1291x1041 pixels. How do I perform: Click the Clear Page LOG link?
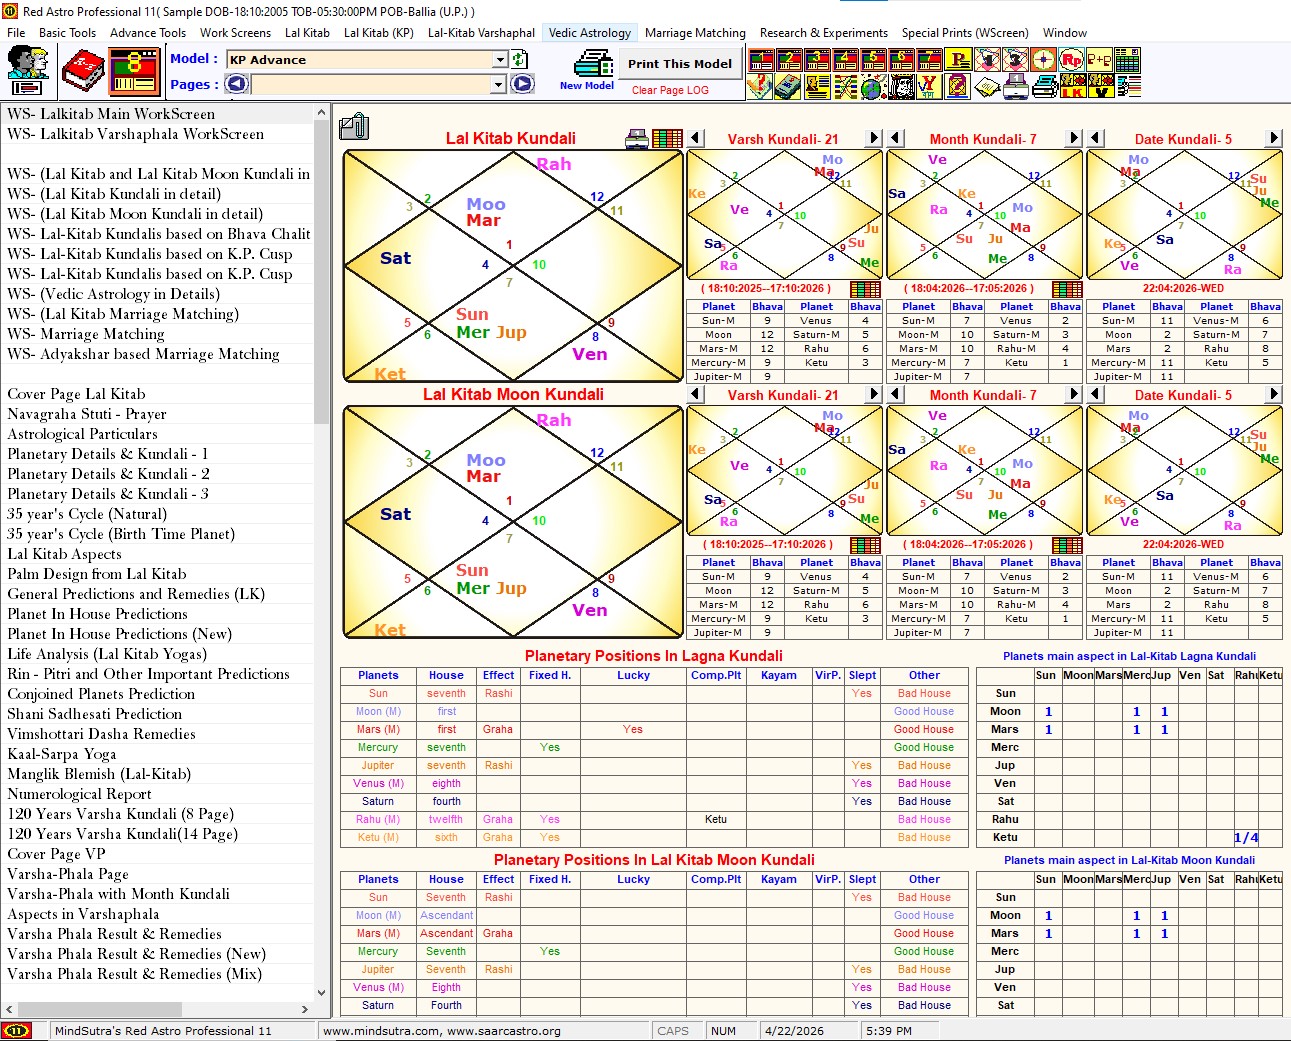tap(670, 90)
